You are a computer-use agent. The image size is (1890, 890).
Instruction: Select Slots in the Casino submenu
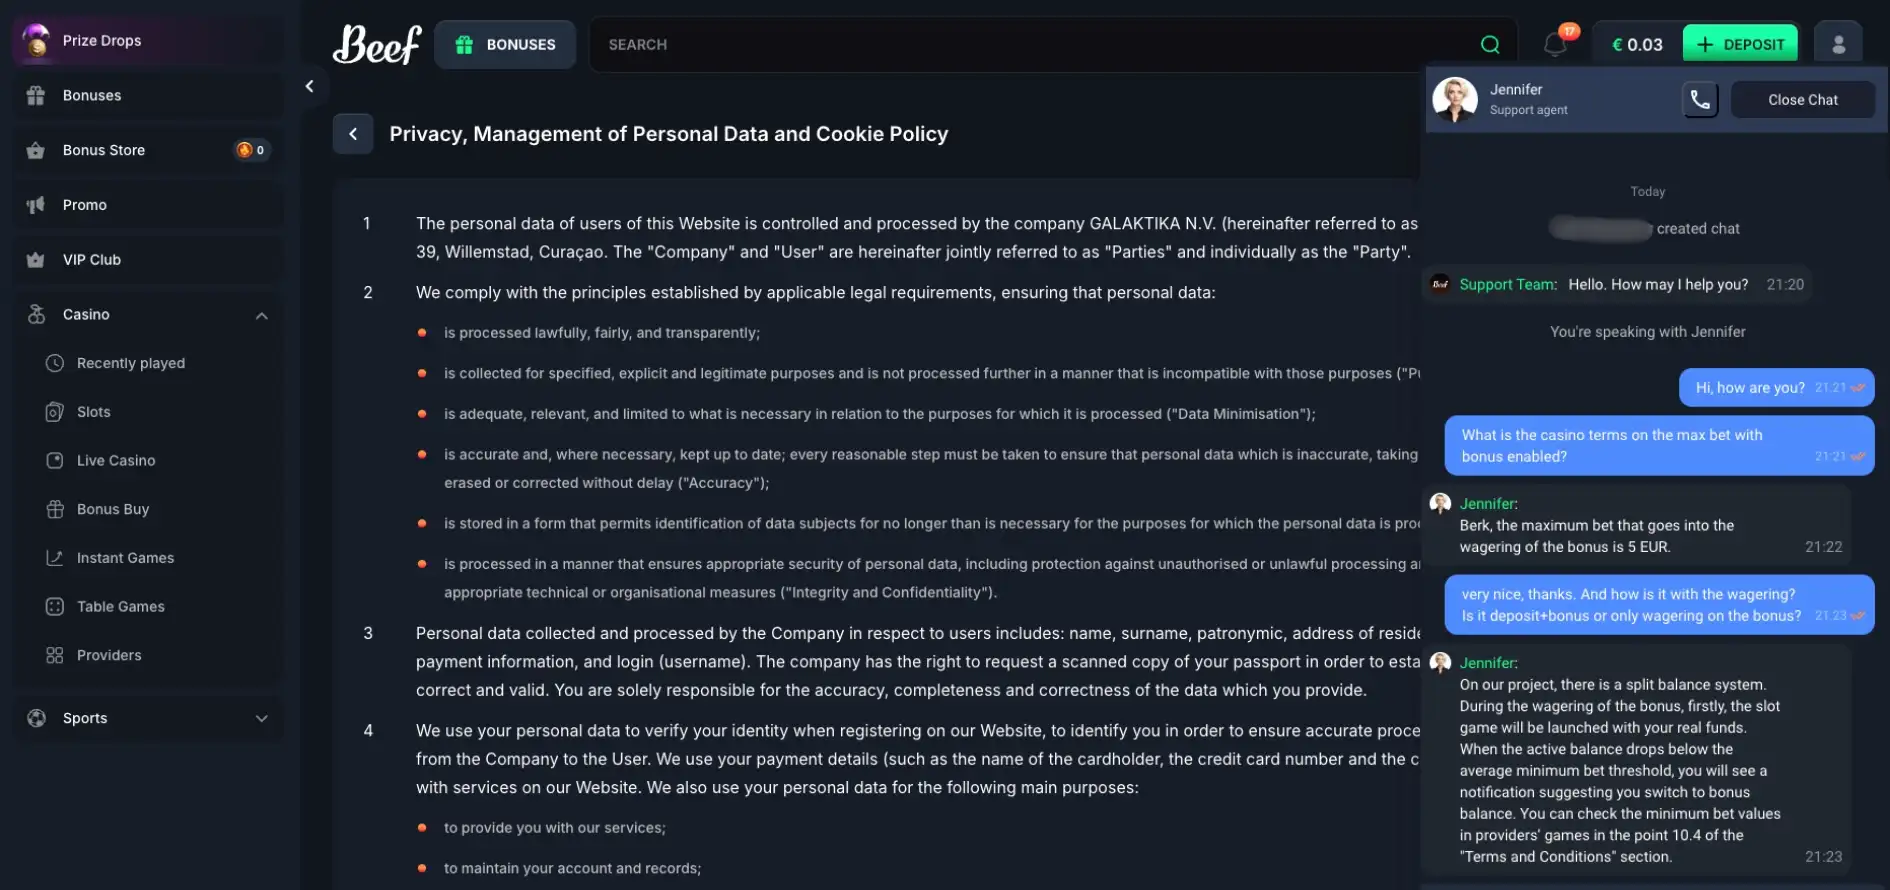(x=94, y=412)
